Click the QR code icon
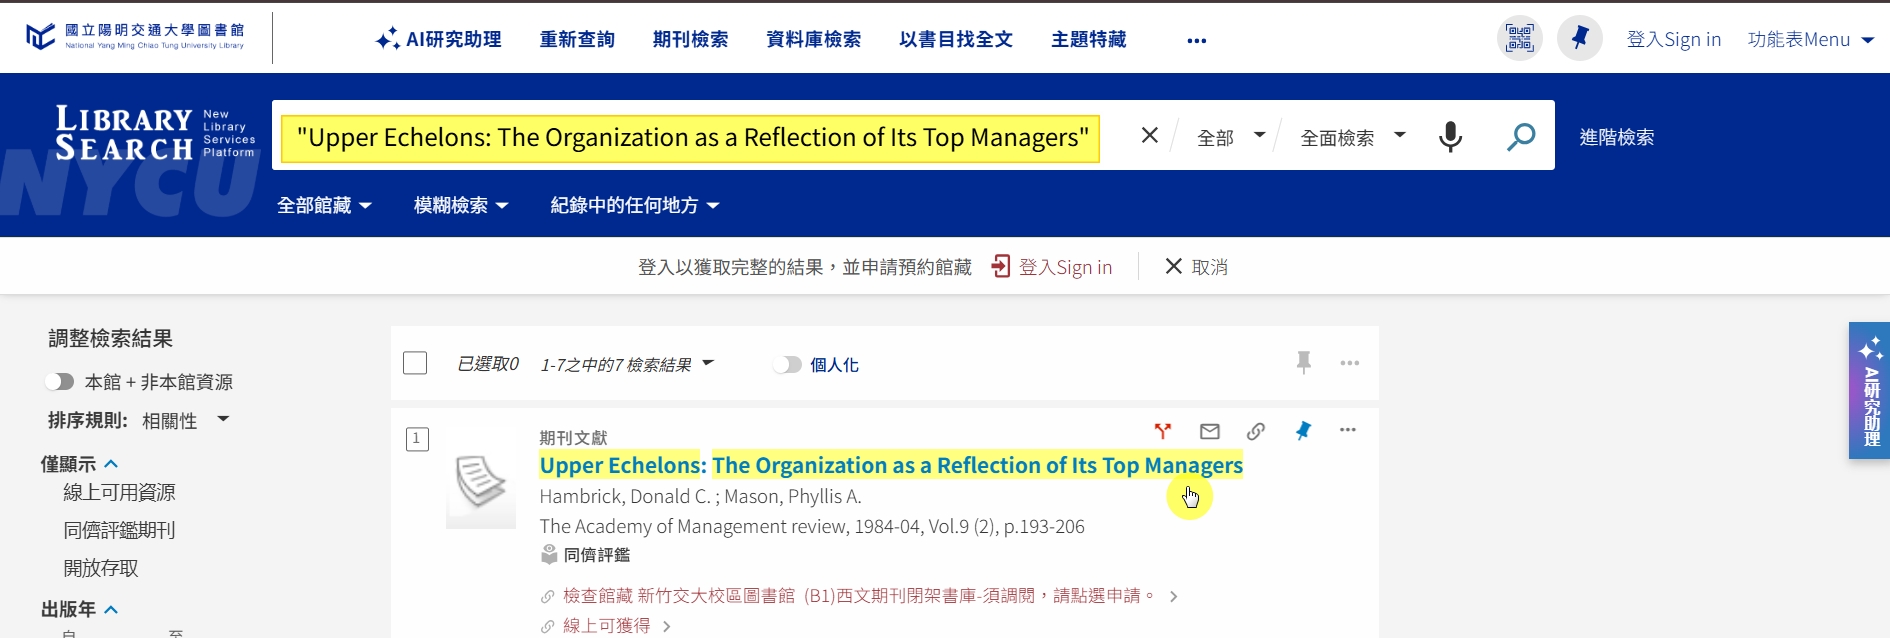Viewport: 1890px width, 638px height. point(1519,39)
